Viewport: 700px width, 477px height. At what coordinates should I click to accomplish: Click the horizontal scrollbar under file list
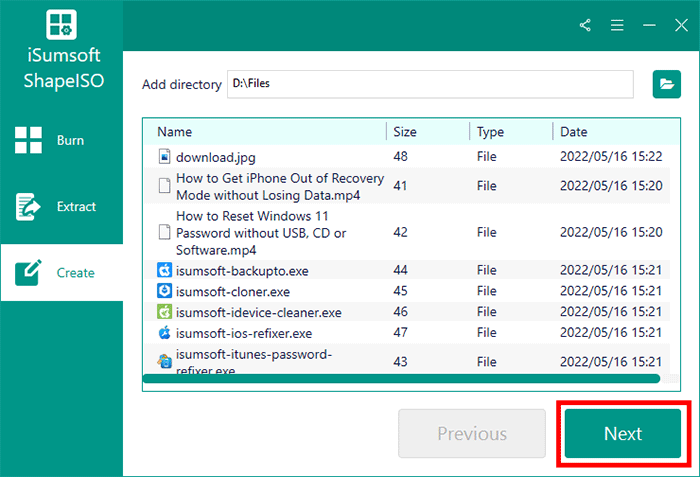[x=401, y=379]
